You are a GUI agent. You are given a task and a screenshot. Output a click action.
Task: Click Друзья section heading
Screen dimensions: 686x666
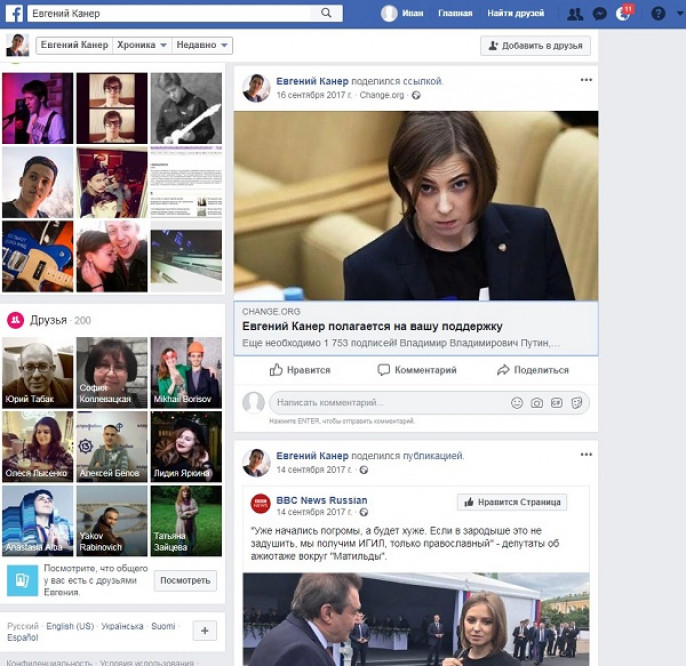point(48,320)
